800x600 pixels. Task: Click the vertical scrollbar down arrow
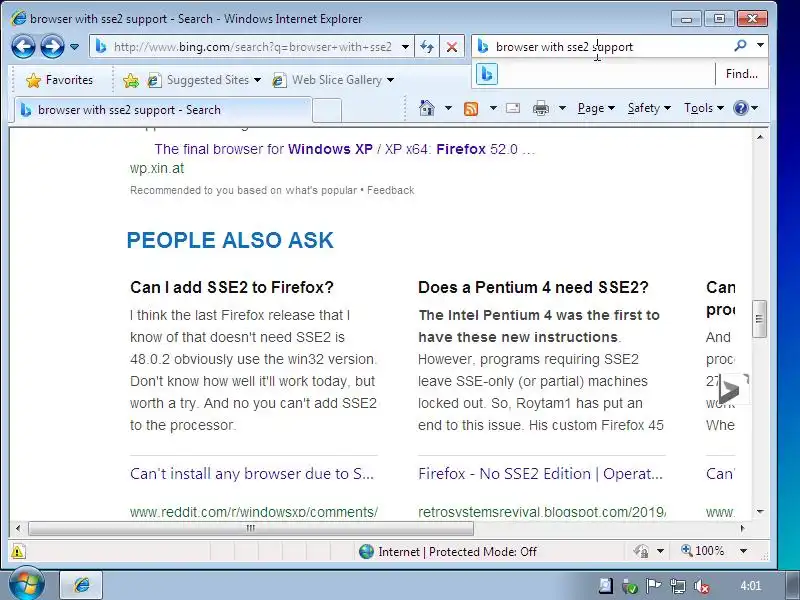click(760, 512)
